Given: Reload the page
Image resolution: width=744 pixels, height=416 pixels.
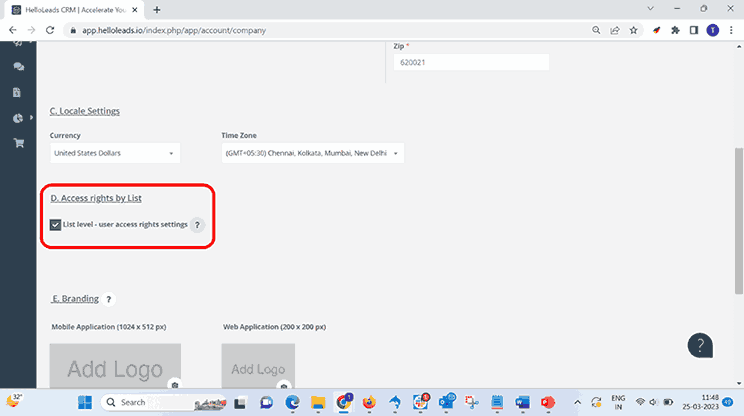Looking at the screenshot, I should pos(50,30).
